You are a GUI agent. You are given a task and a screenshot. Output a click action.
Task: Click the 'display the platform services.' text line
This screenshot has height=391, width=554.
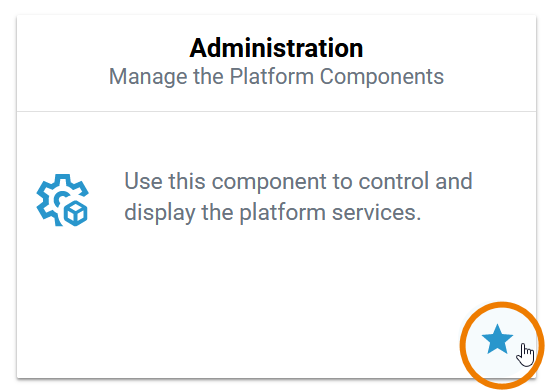click(273, 213)
